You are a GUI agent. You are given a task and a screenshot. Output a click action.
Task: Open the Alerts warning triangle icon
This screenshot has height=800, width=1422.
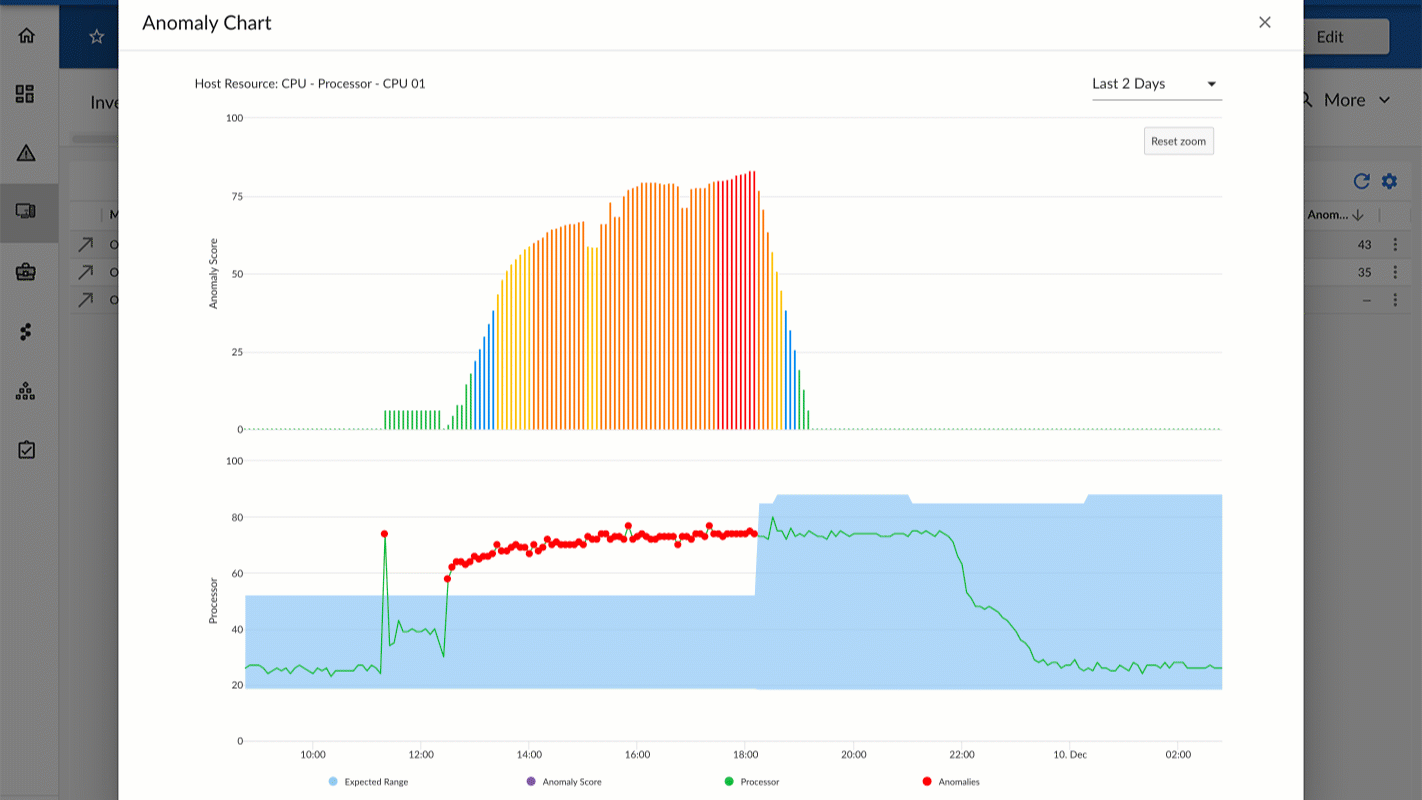(x=26, y=153)
